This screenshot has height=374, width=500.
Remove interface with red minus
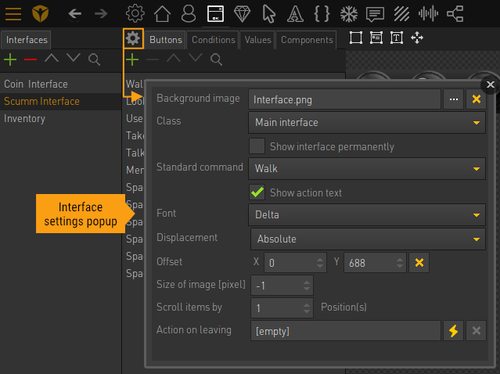pos(30,59)
